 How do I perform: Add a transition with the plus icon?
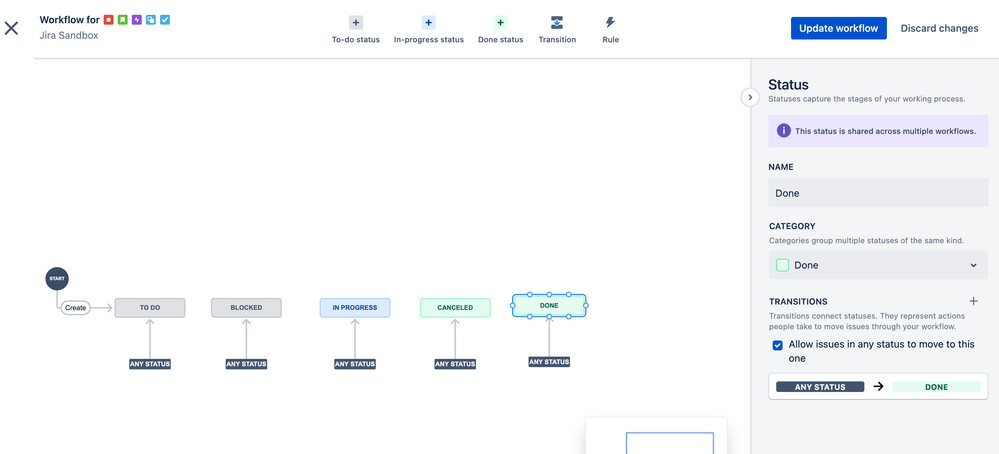[973, 301]
